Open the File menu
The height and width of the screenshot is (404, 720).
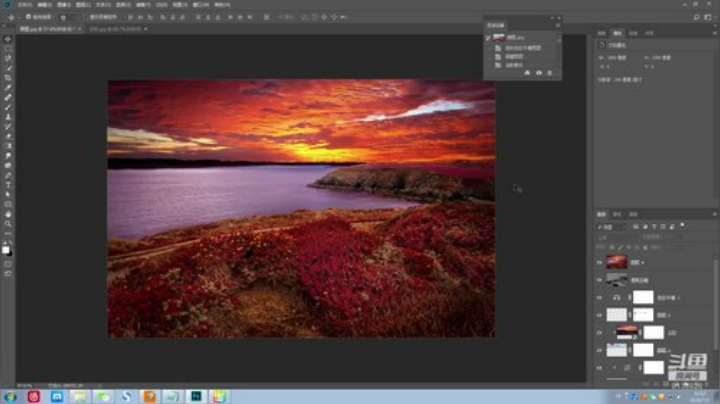point(25,5)
